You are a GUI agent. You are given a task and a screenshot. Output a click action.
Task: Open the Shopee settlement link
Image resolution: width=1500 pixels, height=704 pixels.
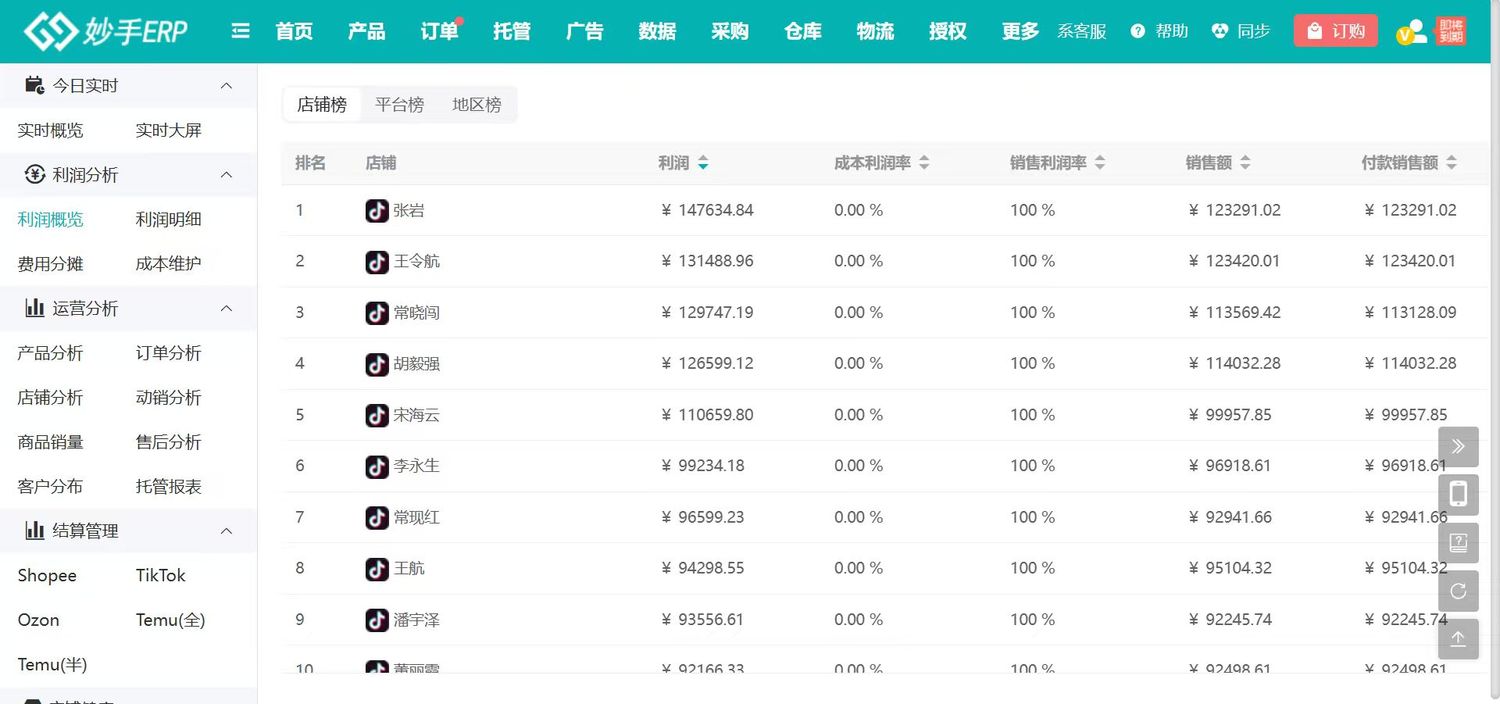[47, 575]
